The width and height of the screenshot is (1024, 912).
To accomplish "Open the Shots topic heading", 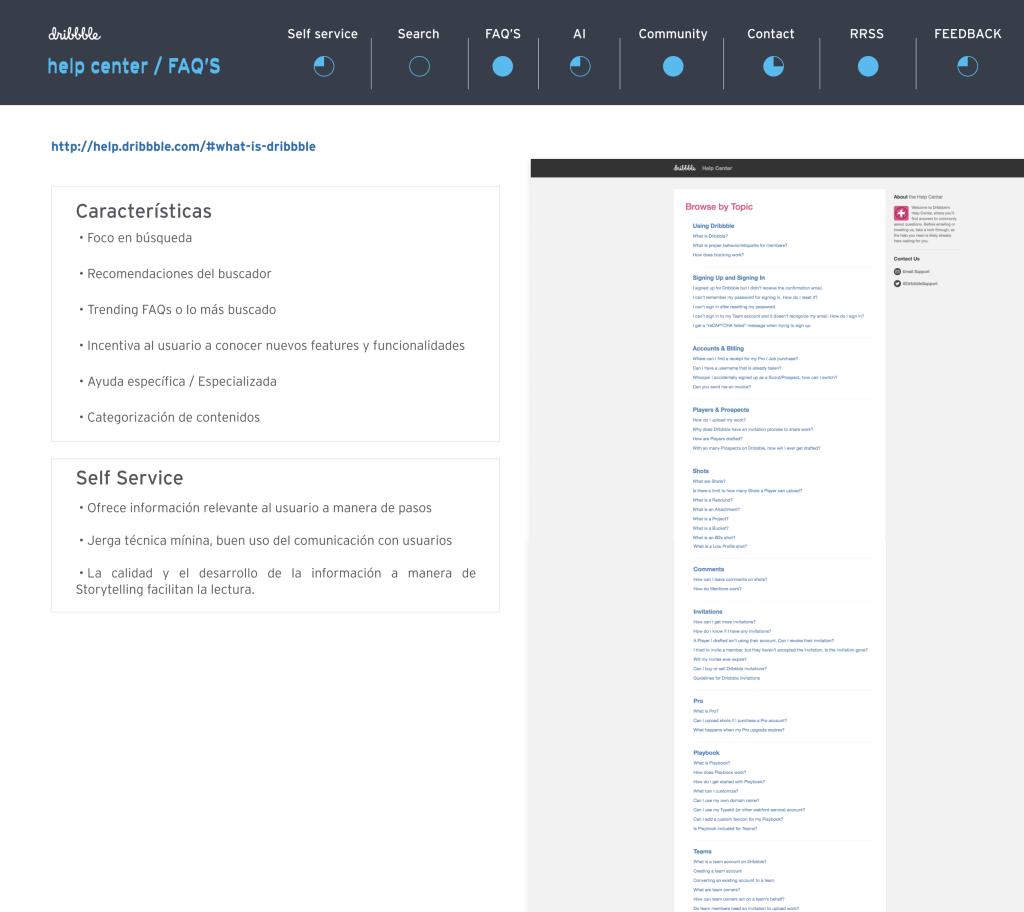I will [x=701, y=471].
